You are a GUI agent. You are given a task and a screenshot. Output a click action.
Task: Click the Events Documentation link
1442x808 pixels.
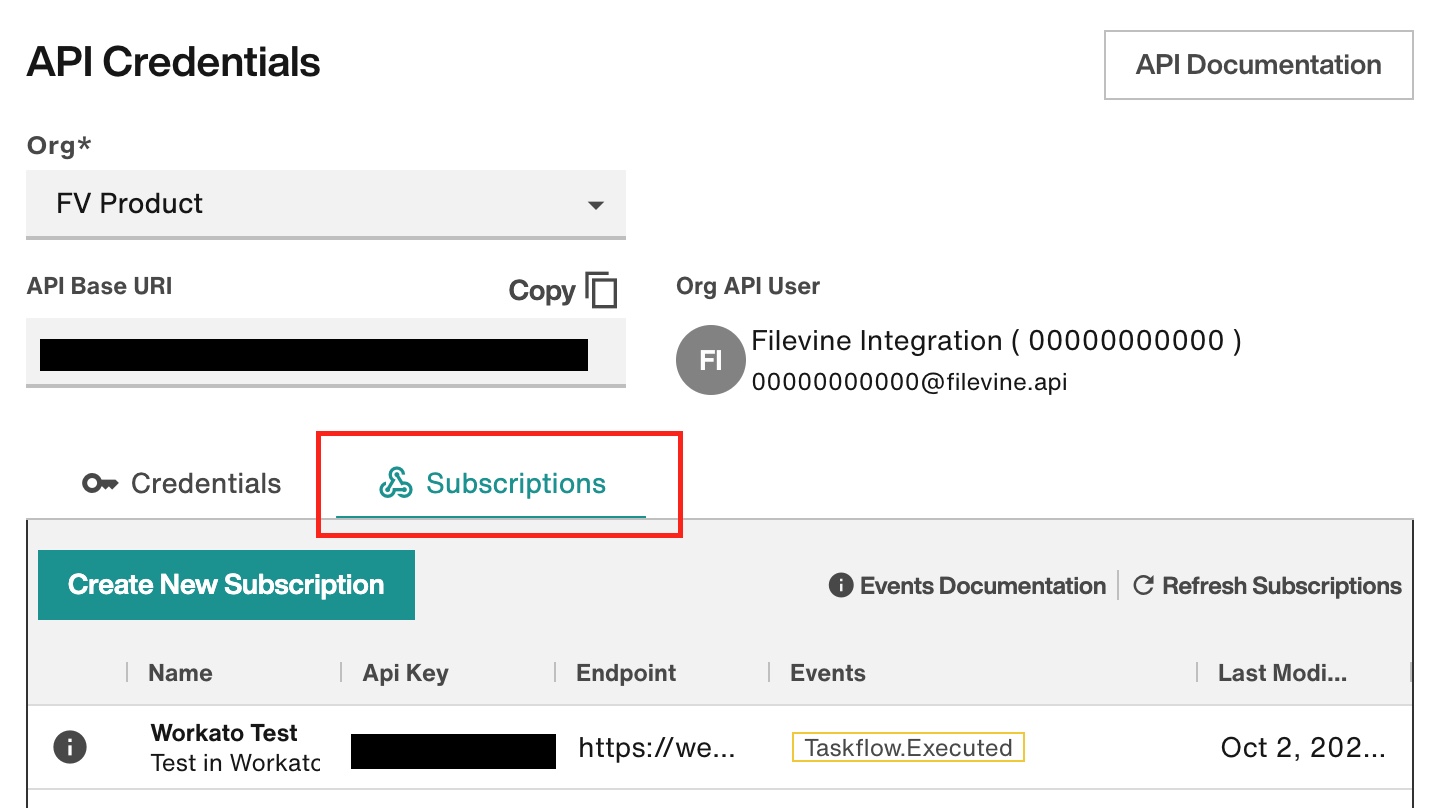(981, 586)
